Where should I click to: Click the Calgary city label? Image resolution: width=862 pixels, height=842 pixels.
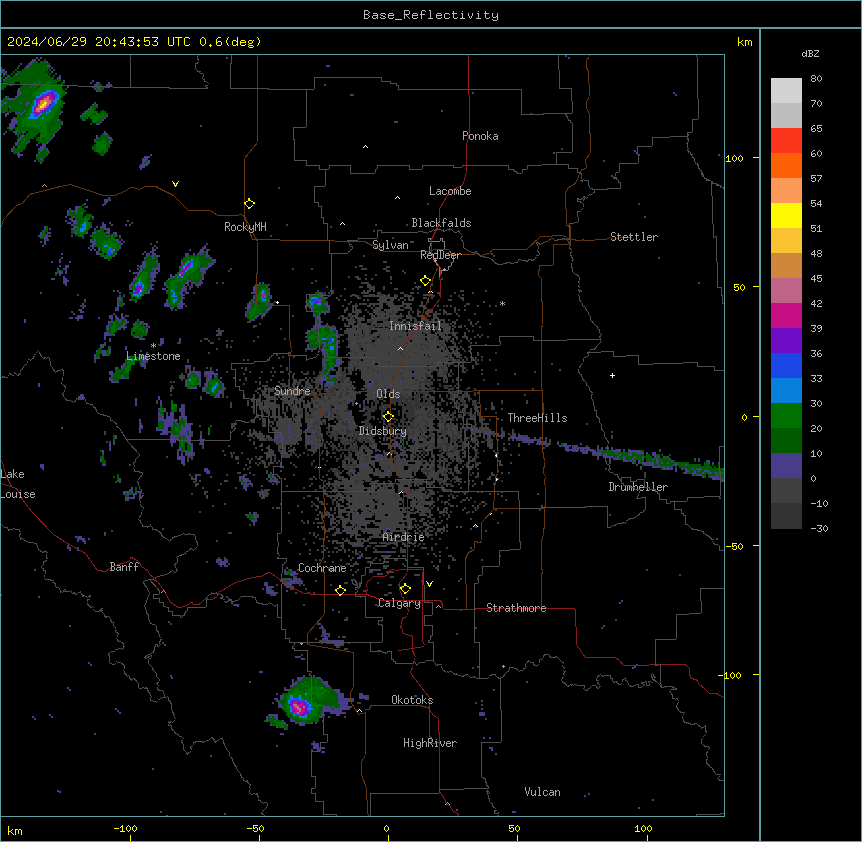399,603
